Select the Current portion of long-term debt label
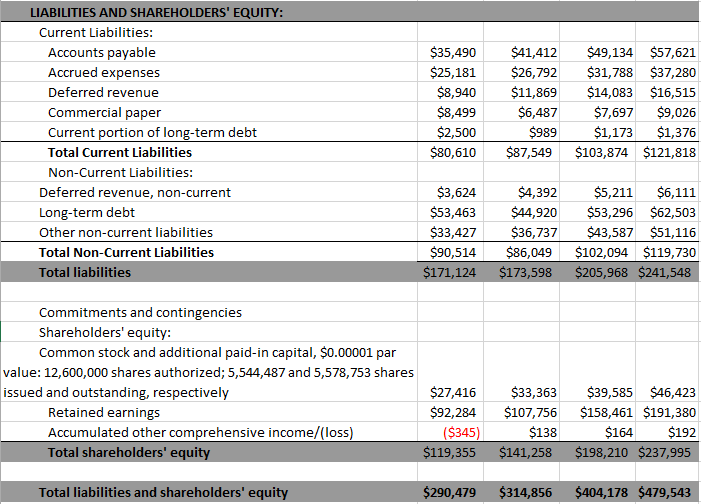This screenshot has height=504, width=701. click(x=152, y=132)
